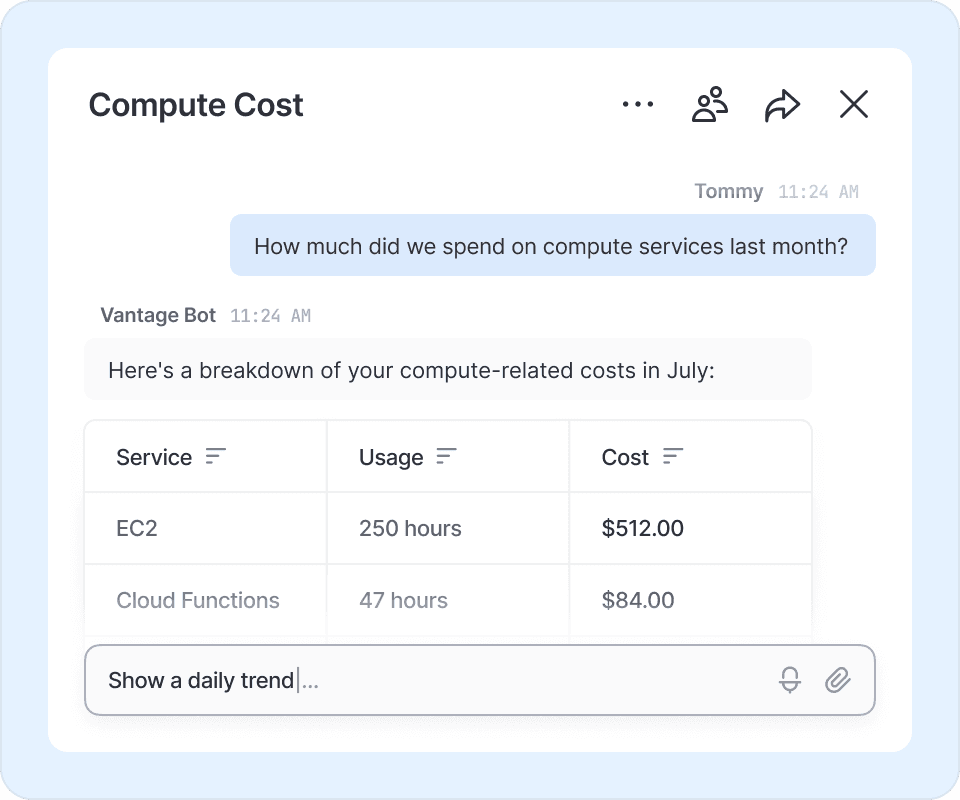Click Tommy's compute spend question bubble
This screenshot has height=800, width=960.
click(x=552, y=245)
